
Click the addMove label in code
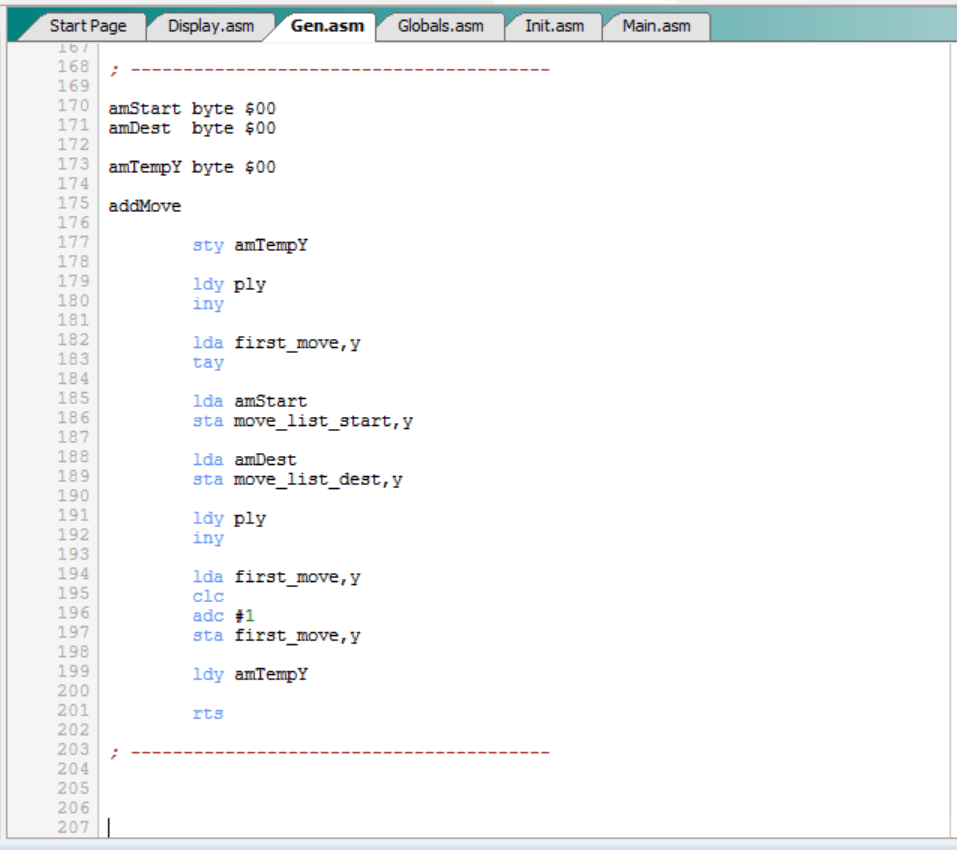145,206
